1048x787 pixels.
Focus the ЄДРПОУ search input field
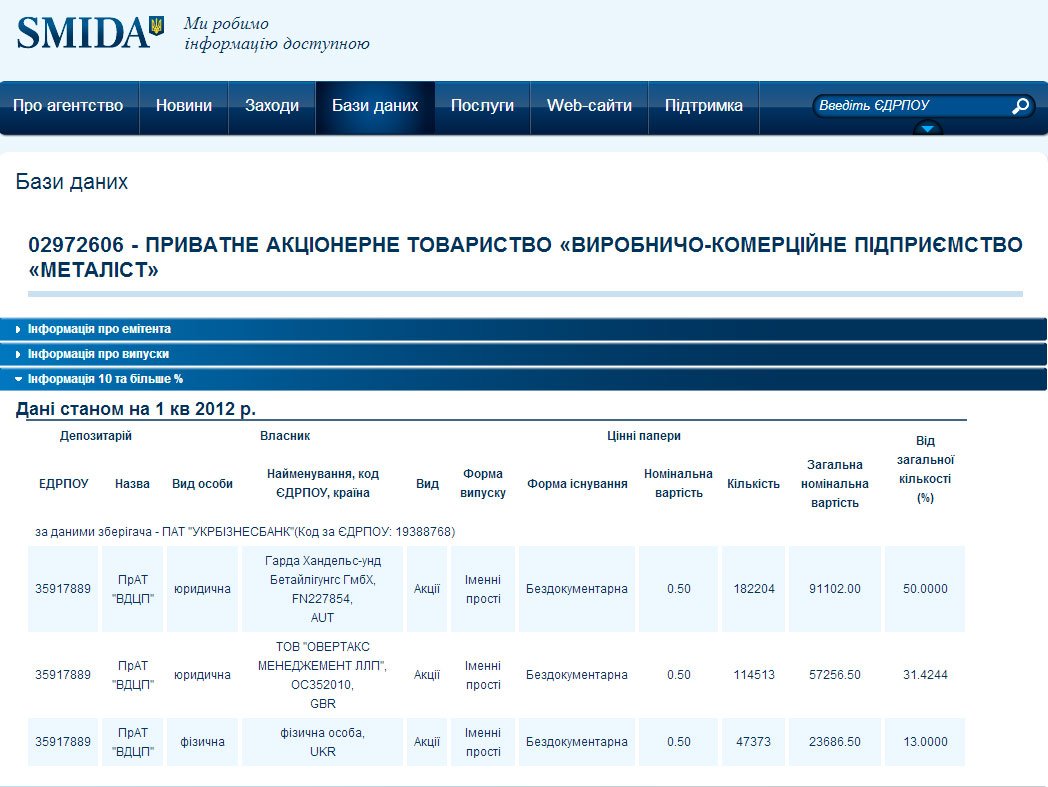point(912,106)
